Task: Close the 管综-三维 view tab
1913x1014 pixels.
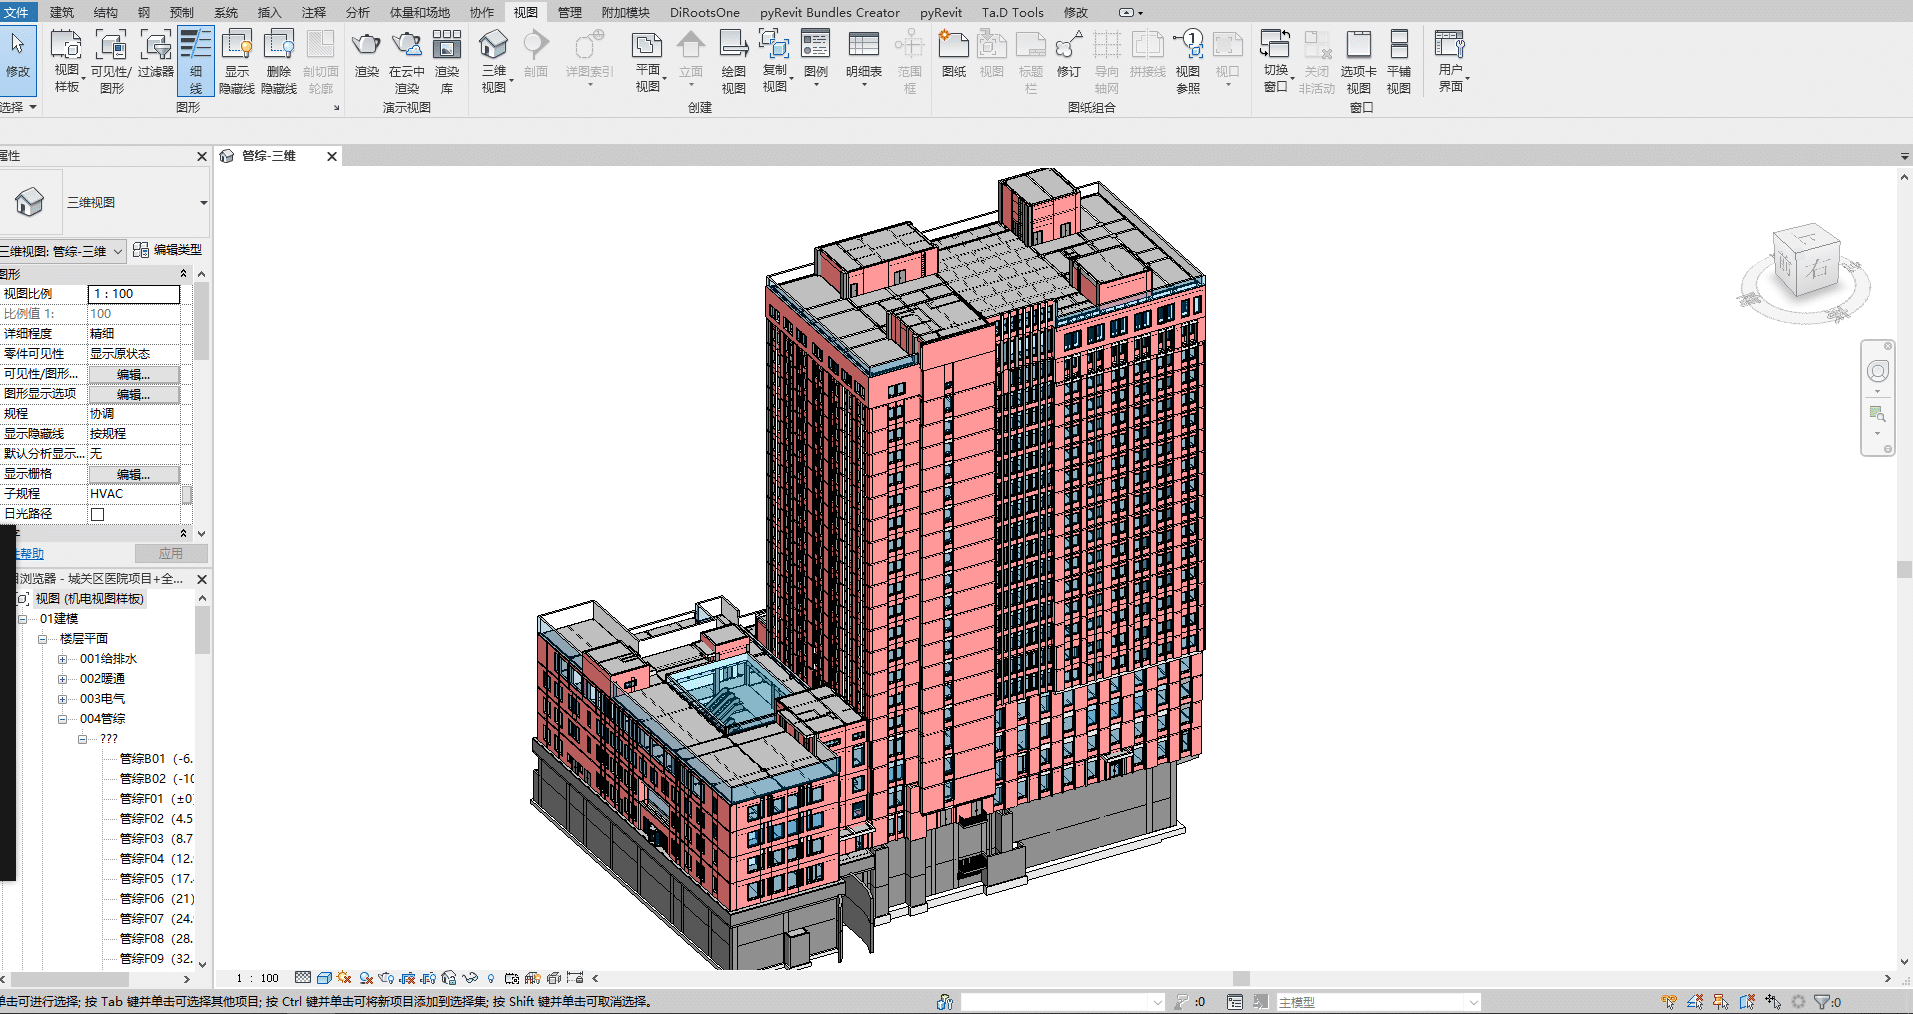Action: [332, 156]
